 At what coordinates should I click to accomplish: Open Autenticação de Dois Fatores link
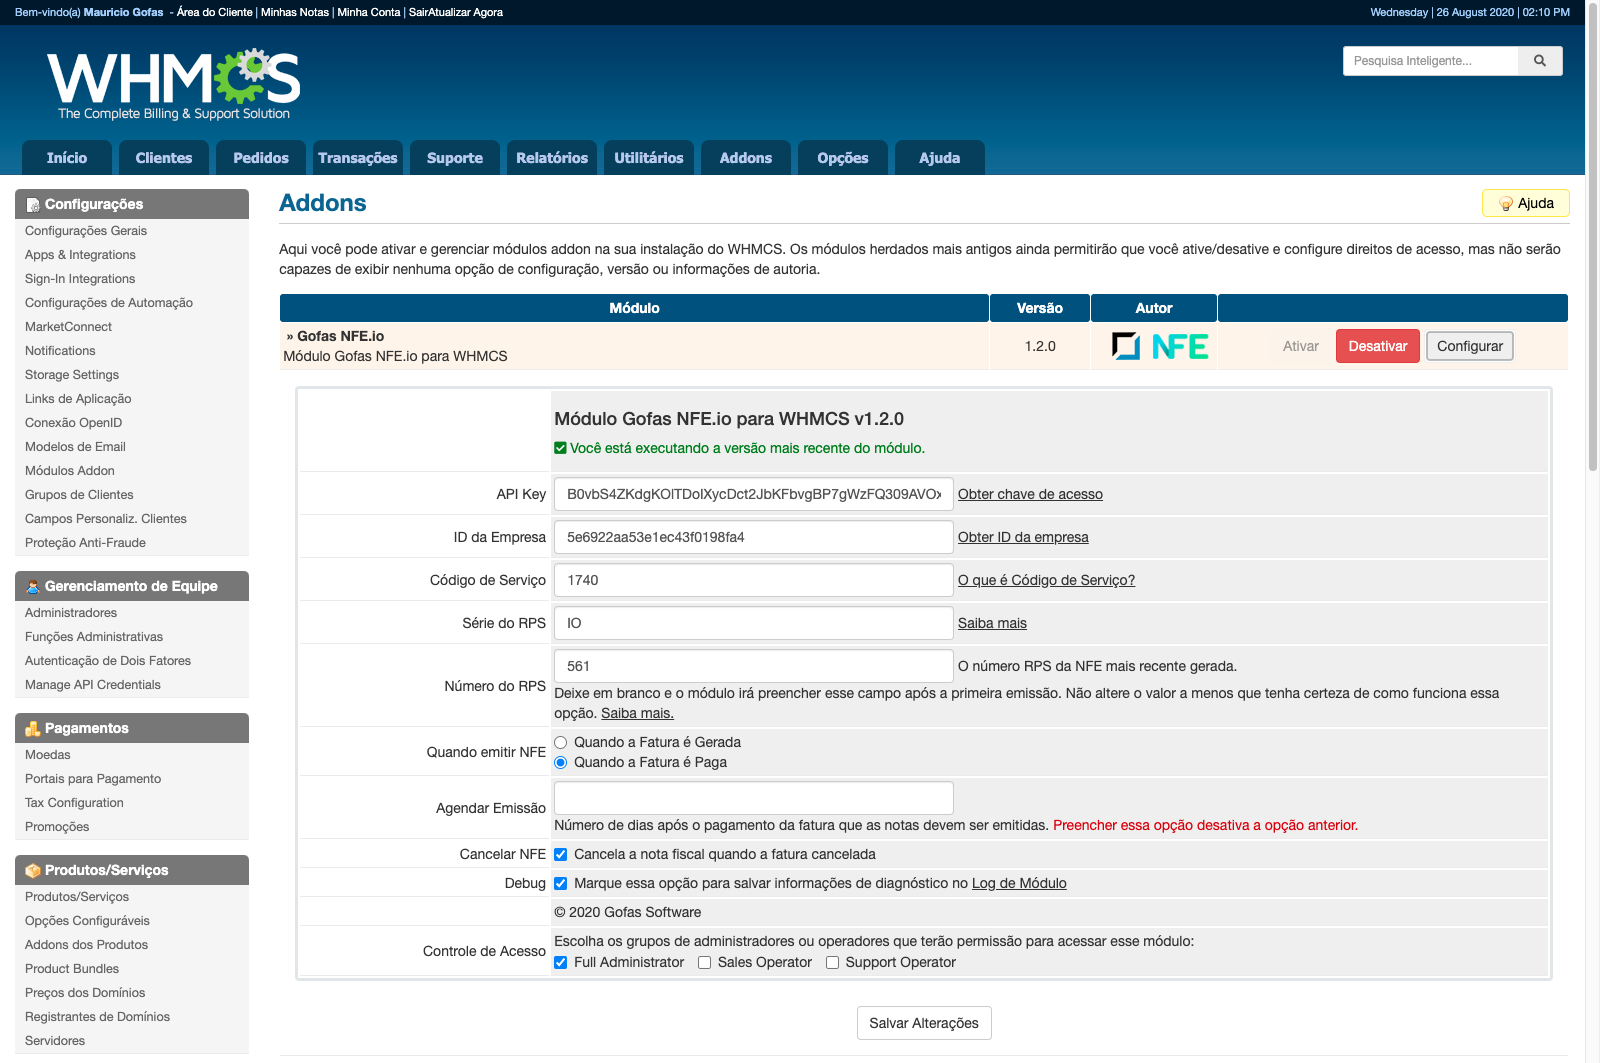[108, 661]
